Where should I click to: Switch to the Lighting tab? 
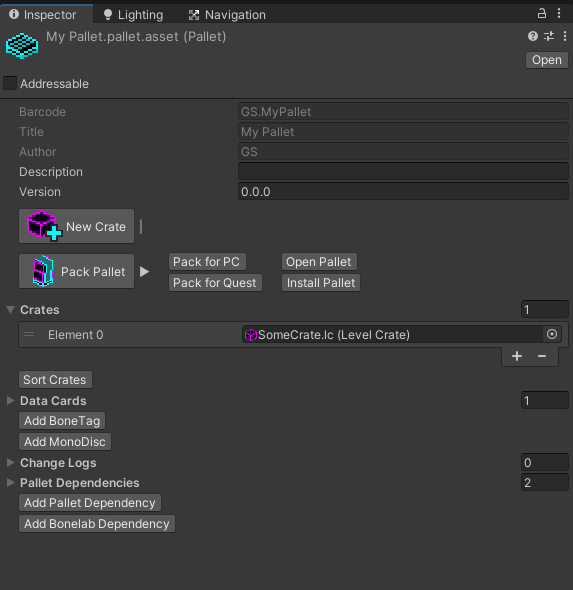click(133, 15)
